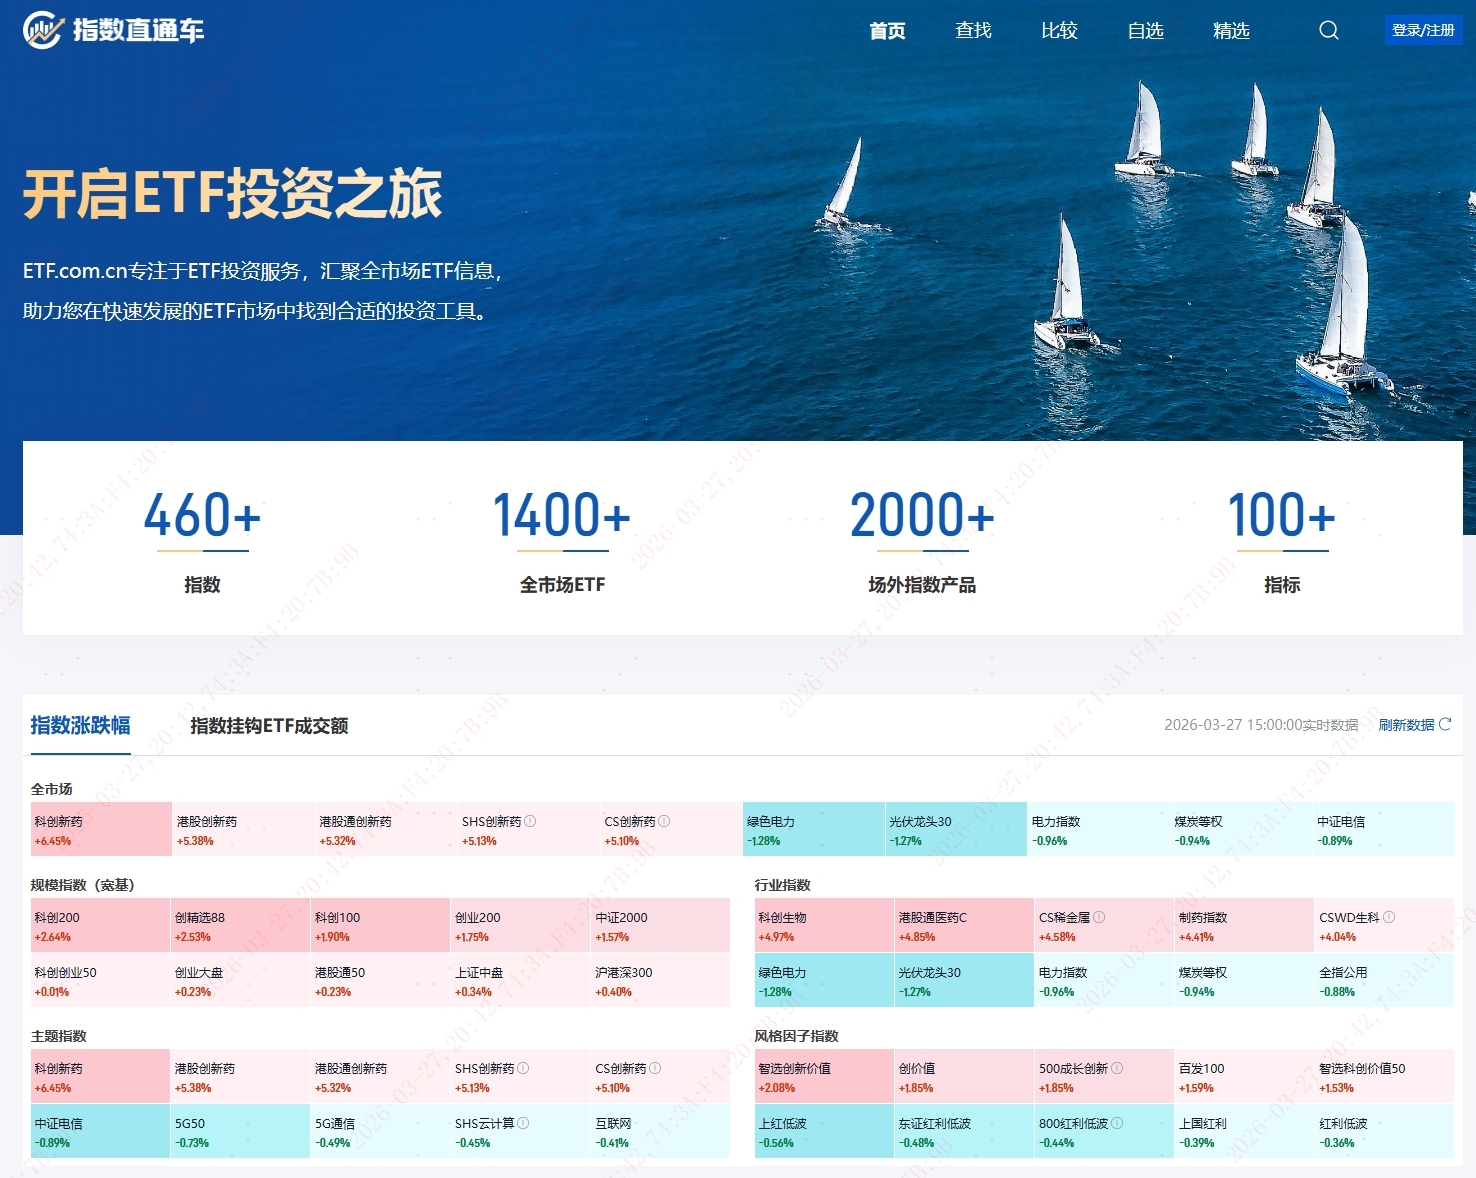Open the info icon next to CS创新药
This screenshot has height=1178, width=1476.
coord(664,820)
